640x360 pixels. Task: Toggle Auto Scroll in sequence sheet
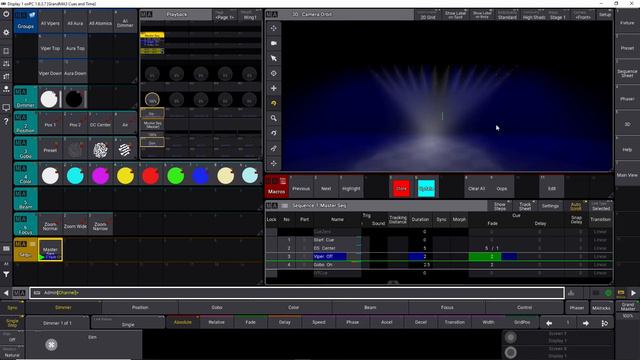576,206
